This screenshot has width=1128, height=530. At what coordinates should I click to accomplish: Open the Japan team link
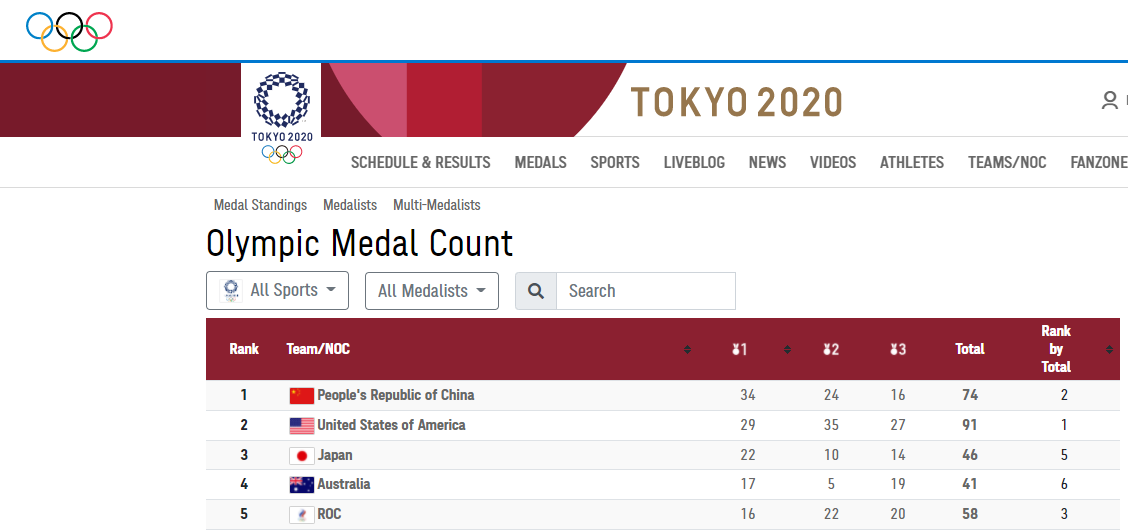click(335, 455)
